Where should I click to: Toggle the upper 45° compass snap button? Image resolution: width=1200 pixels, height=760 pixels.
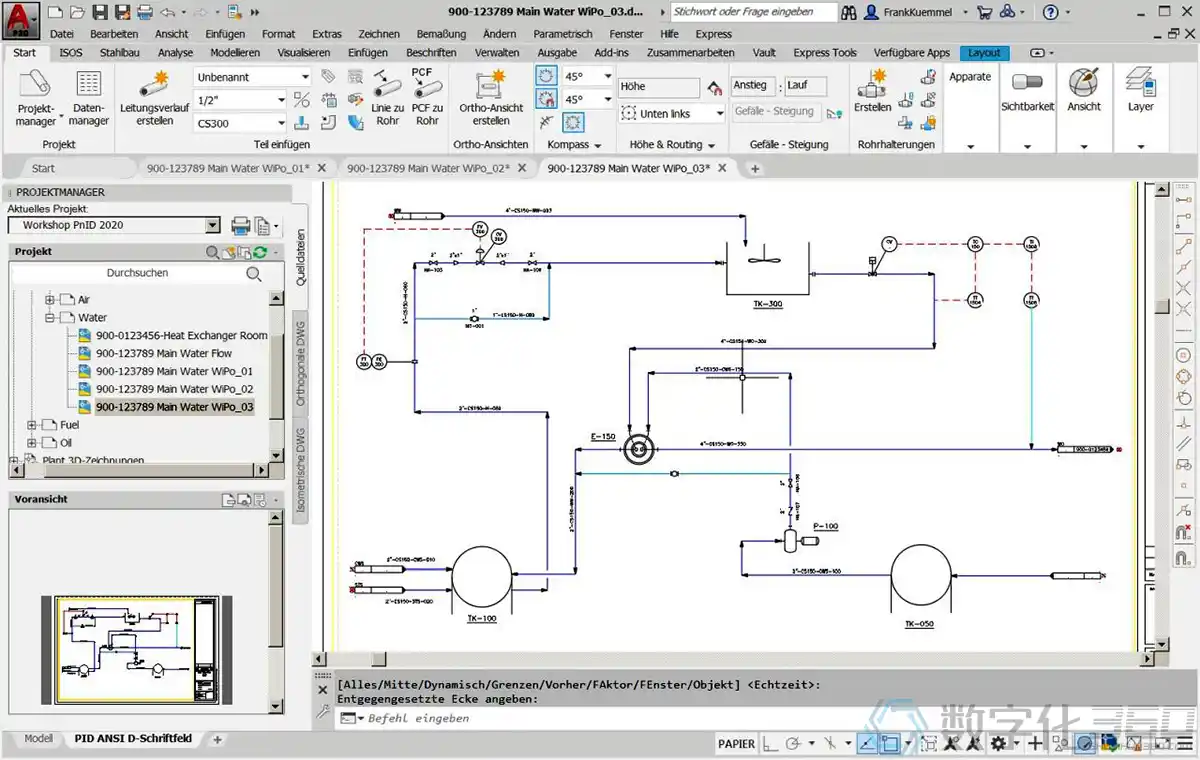tap(546, 75)
